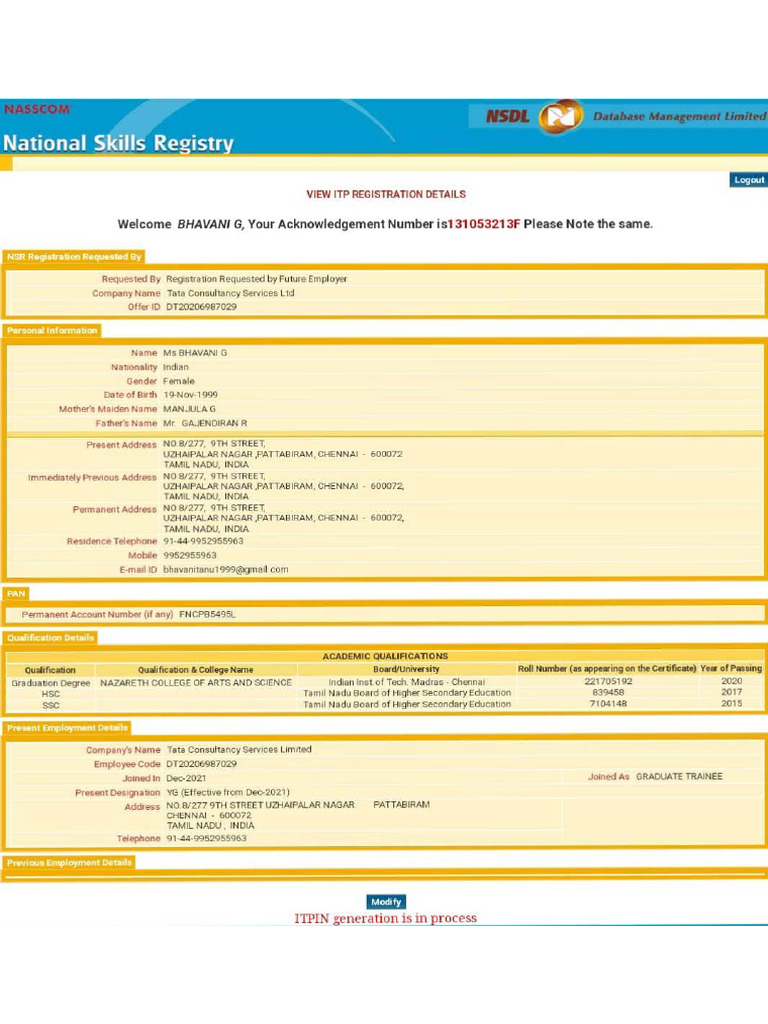The height and width of the screenshot is (1024, 768).
Task: Click the Nationality value 'Indian'
Action: pyautogui.click(x=176, y=367)
